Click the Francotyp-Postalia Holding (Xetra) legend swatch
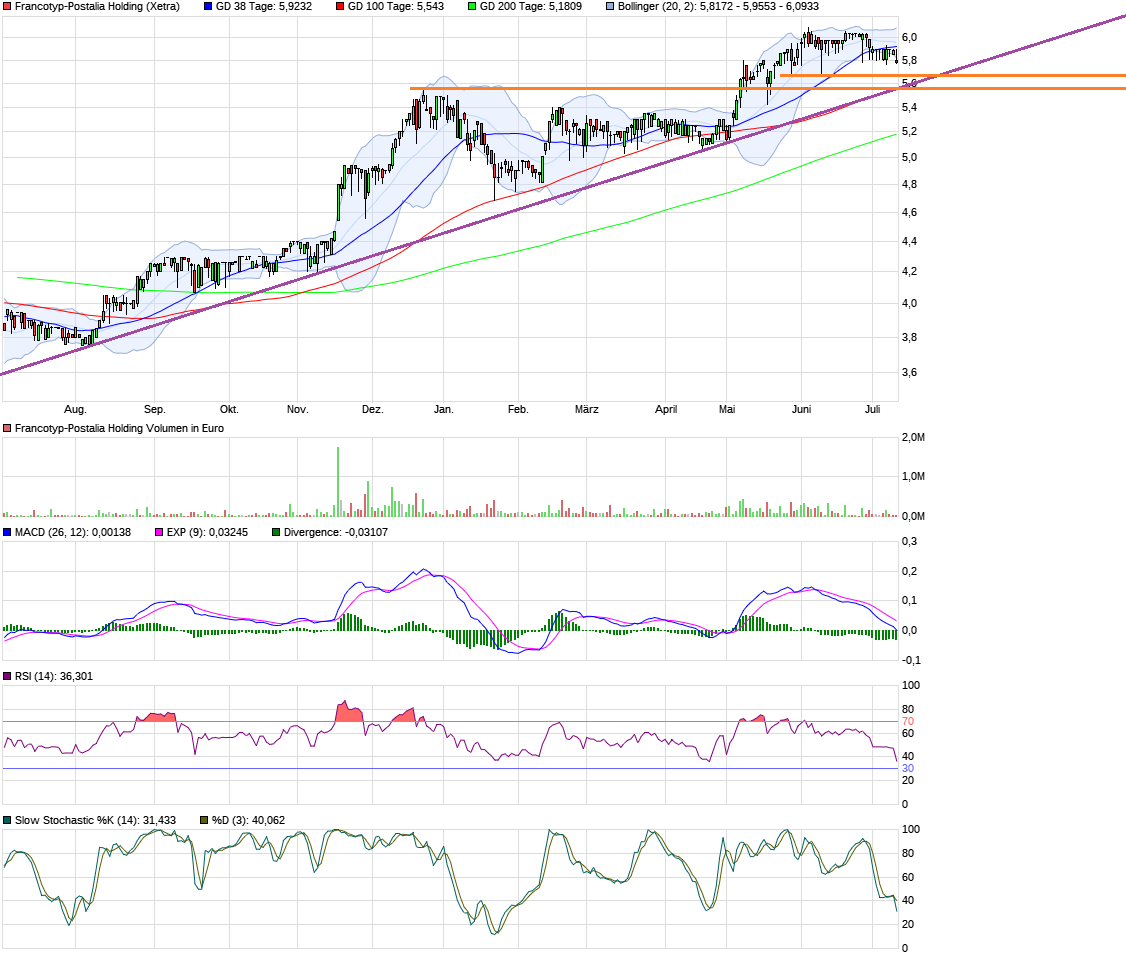This screenshot has height=958, width=1126. [7, 6]
